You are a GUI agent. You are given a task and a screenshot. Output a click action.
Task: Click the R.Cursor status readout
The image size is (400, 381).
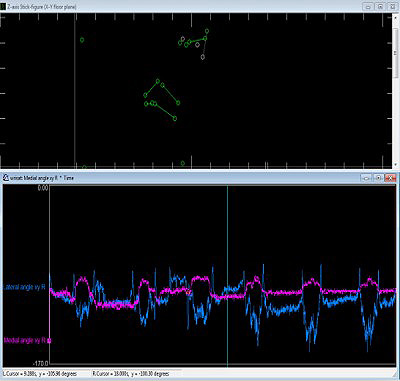coord(131,374)
